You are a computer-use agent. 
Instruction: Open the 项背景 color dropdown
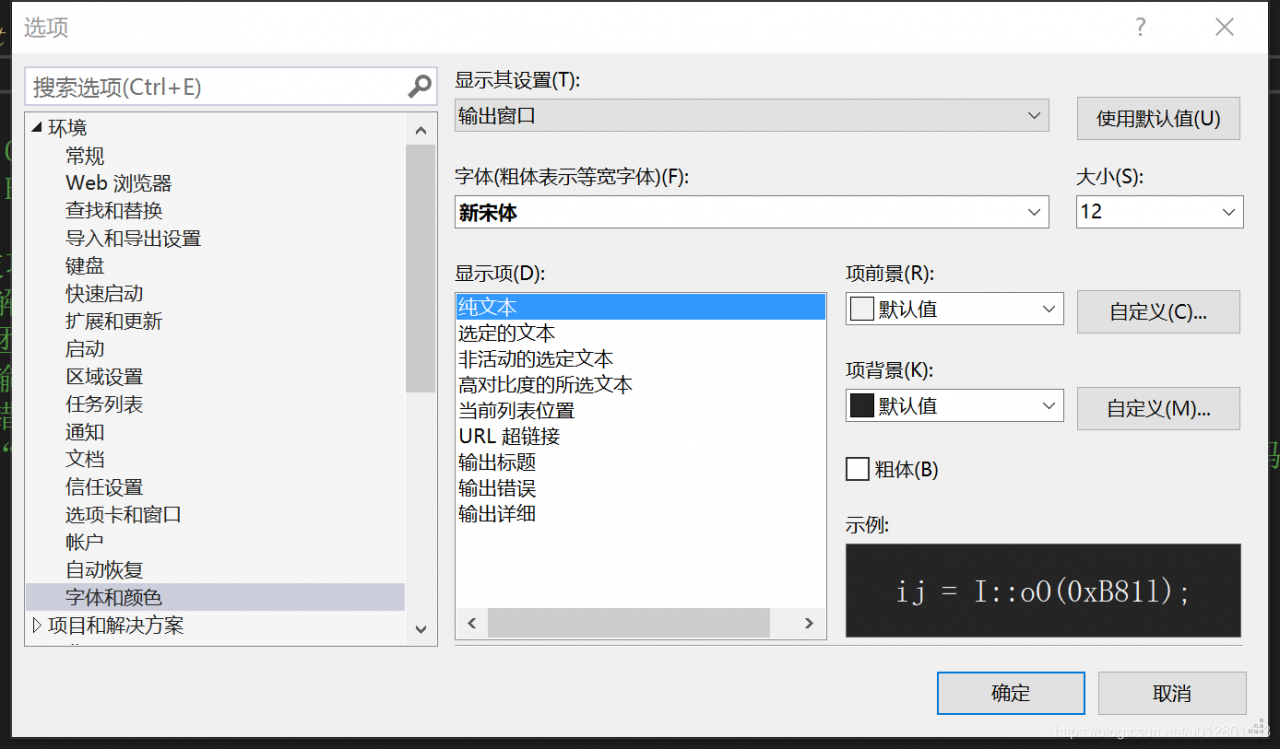tap(954, 406)
